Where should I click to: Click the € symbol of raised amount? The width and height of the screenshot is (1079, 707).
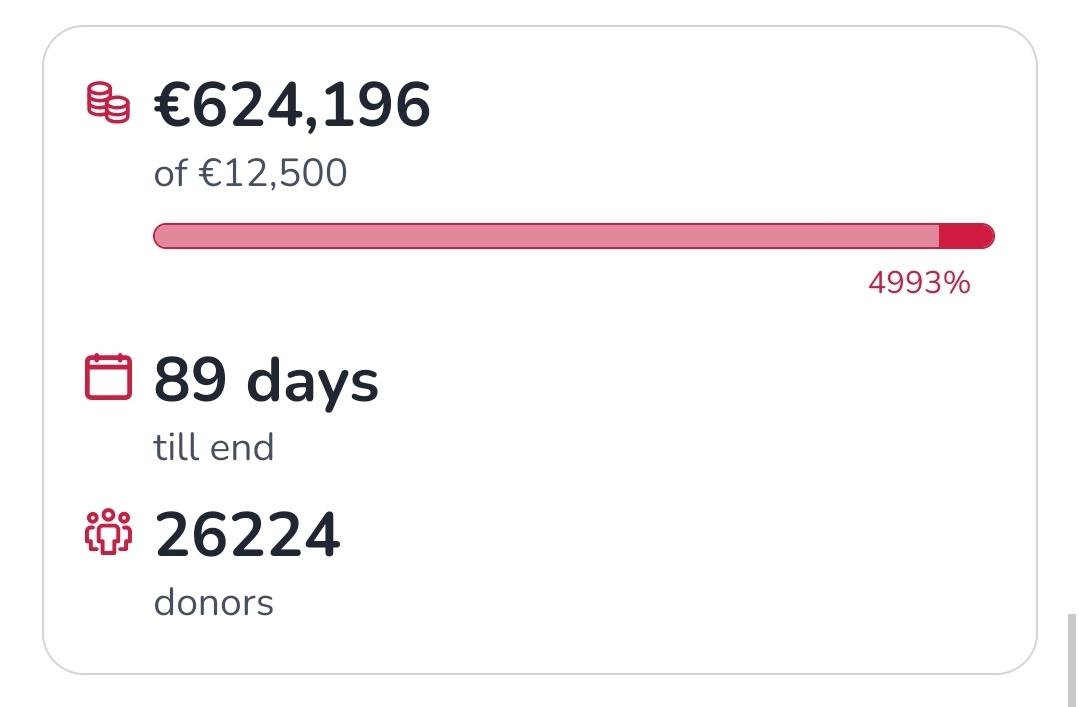(x=171, y=105)
